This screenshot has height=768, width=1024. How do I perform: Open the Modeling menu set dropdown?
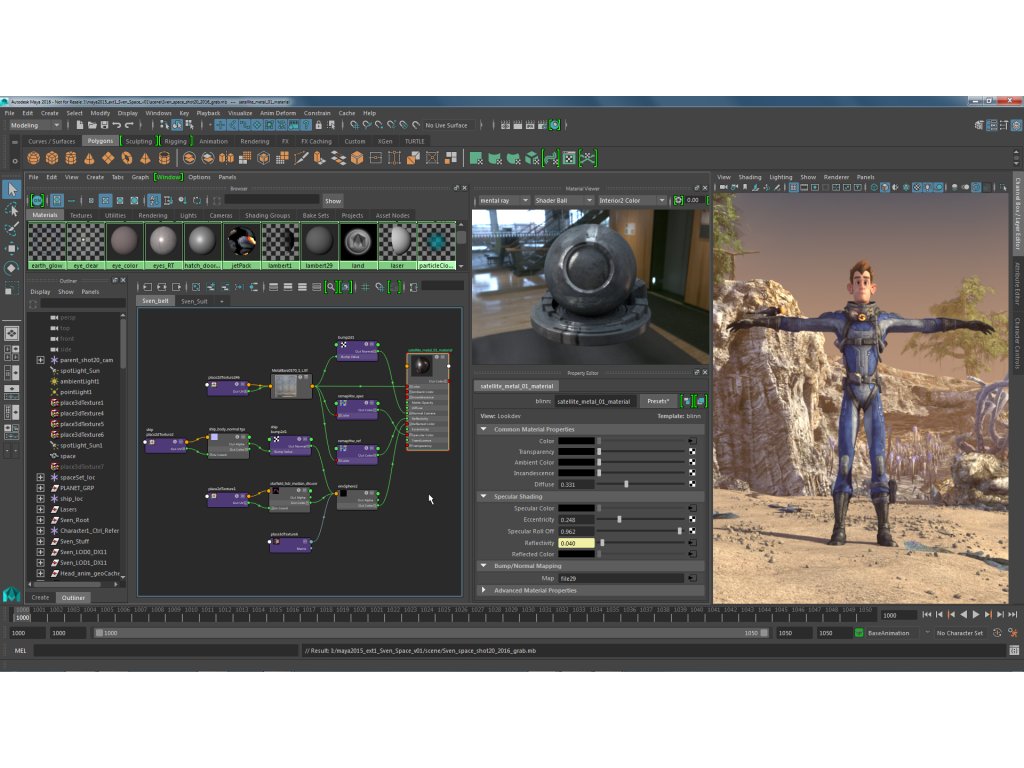coord(36,125)
